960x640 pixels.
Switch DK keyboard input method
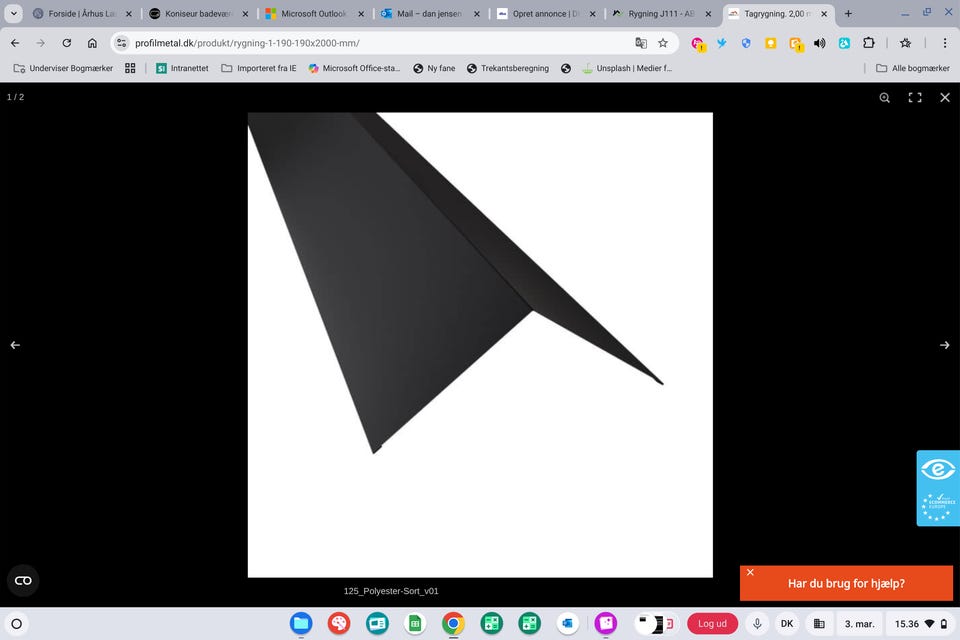point(787,623)
